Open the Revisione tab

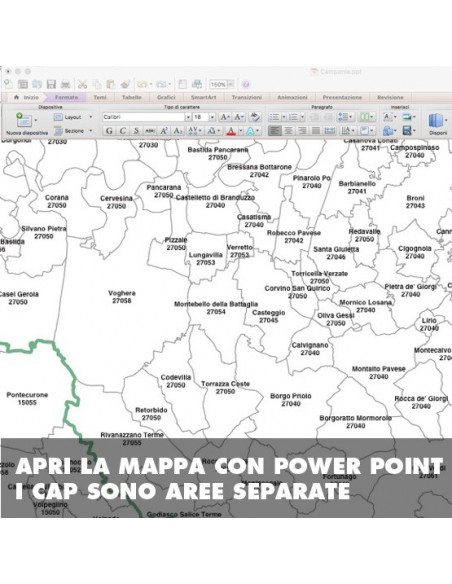point(390,97)
